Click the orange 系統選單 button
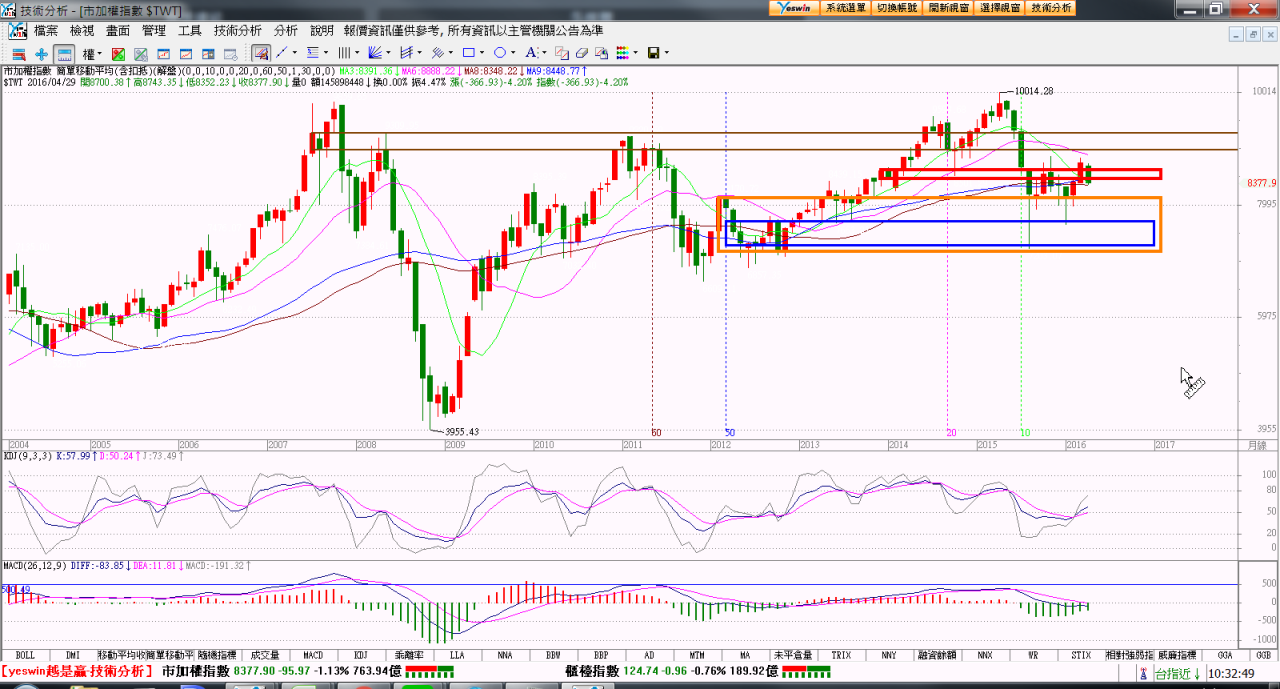This screenshot has height=689, width=1280. coord(845,8)
